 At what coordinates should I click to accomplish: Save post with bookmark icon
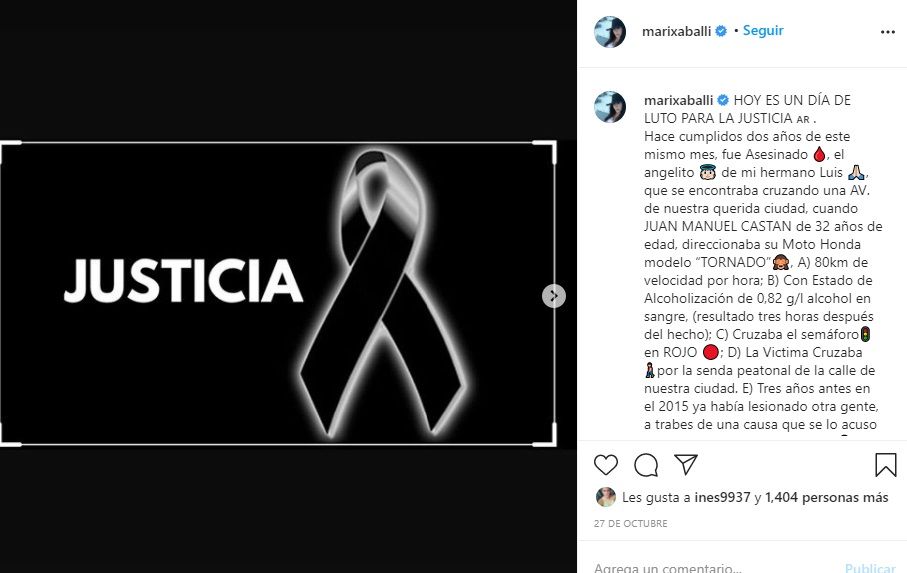coord(886,465)
